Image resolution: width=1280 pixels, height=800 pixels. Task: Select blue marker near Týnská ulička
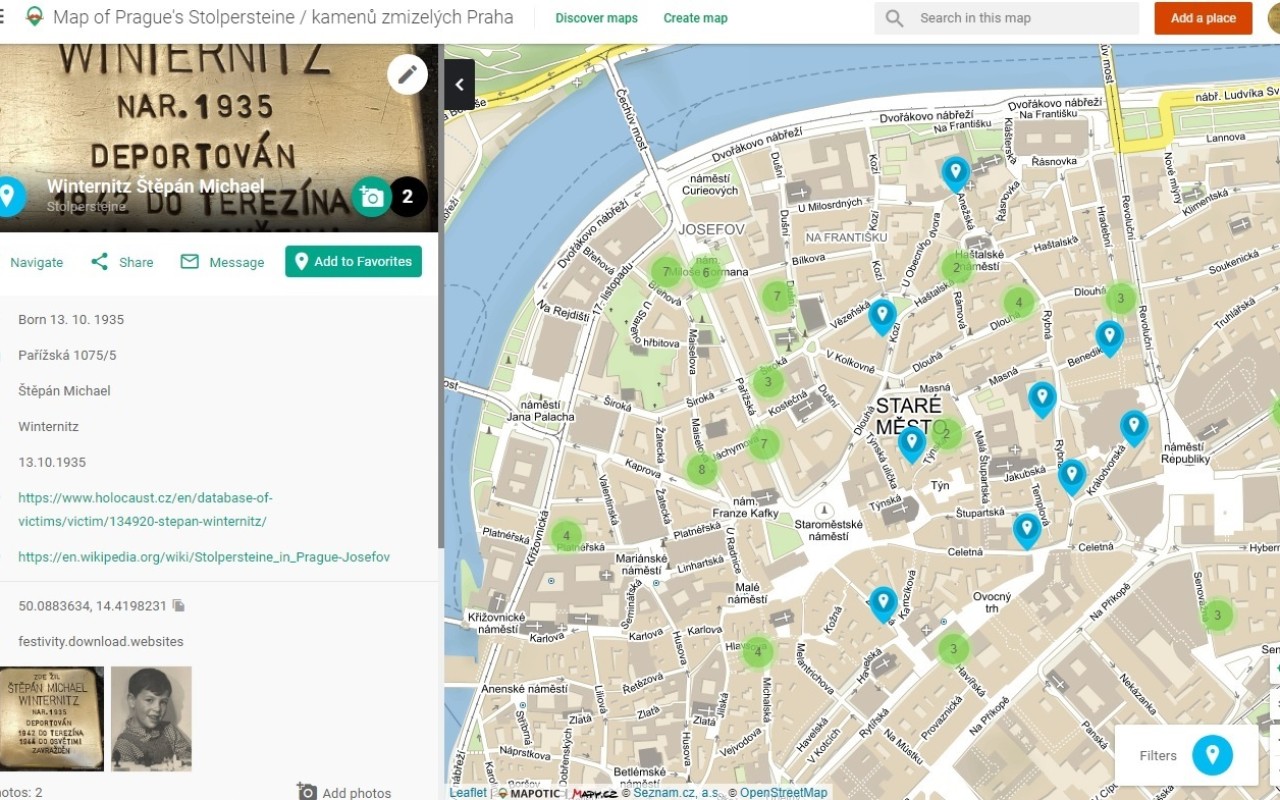coord(912,444)
